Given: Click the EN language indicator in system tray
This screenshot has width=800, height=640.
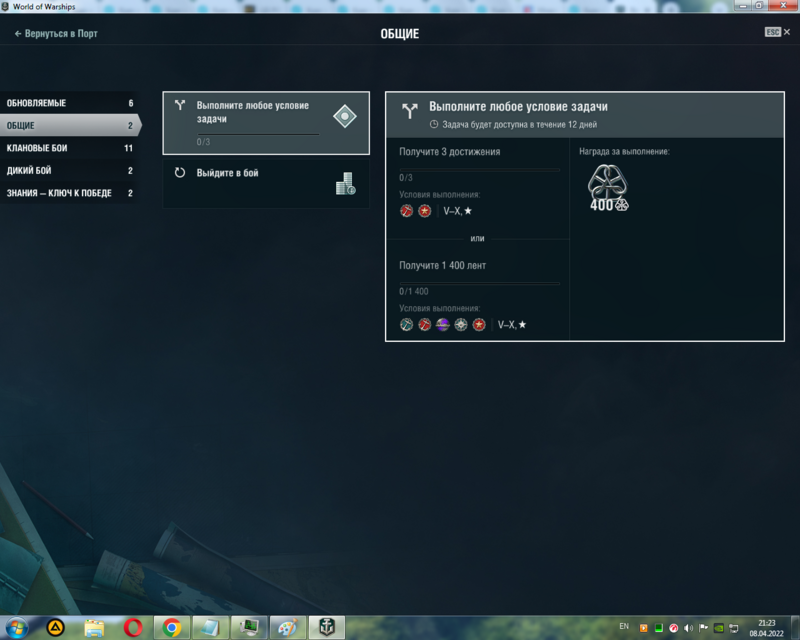Looking at the screenshot, I should click(x=624, y=626).
